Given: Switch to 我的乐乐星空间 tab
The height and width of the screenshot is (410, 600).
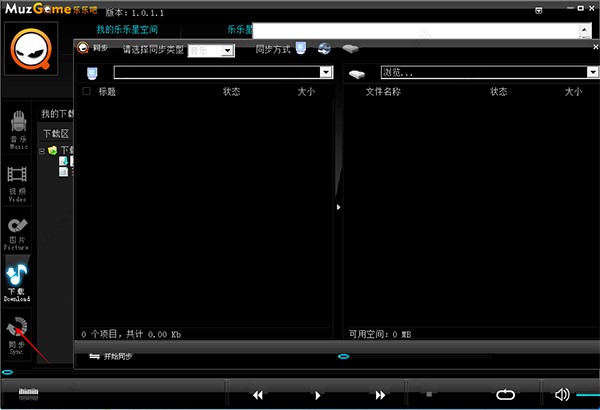Looking at the screenshot, I should [x=127, y=29].
